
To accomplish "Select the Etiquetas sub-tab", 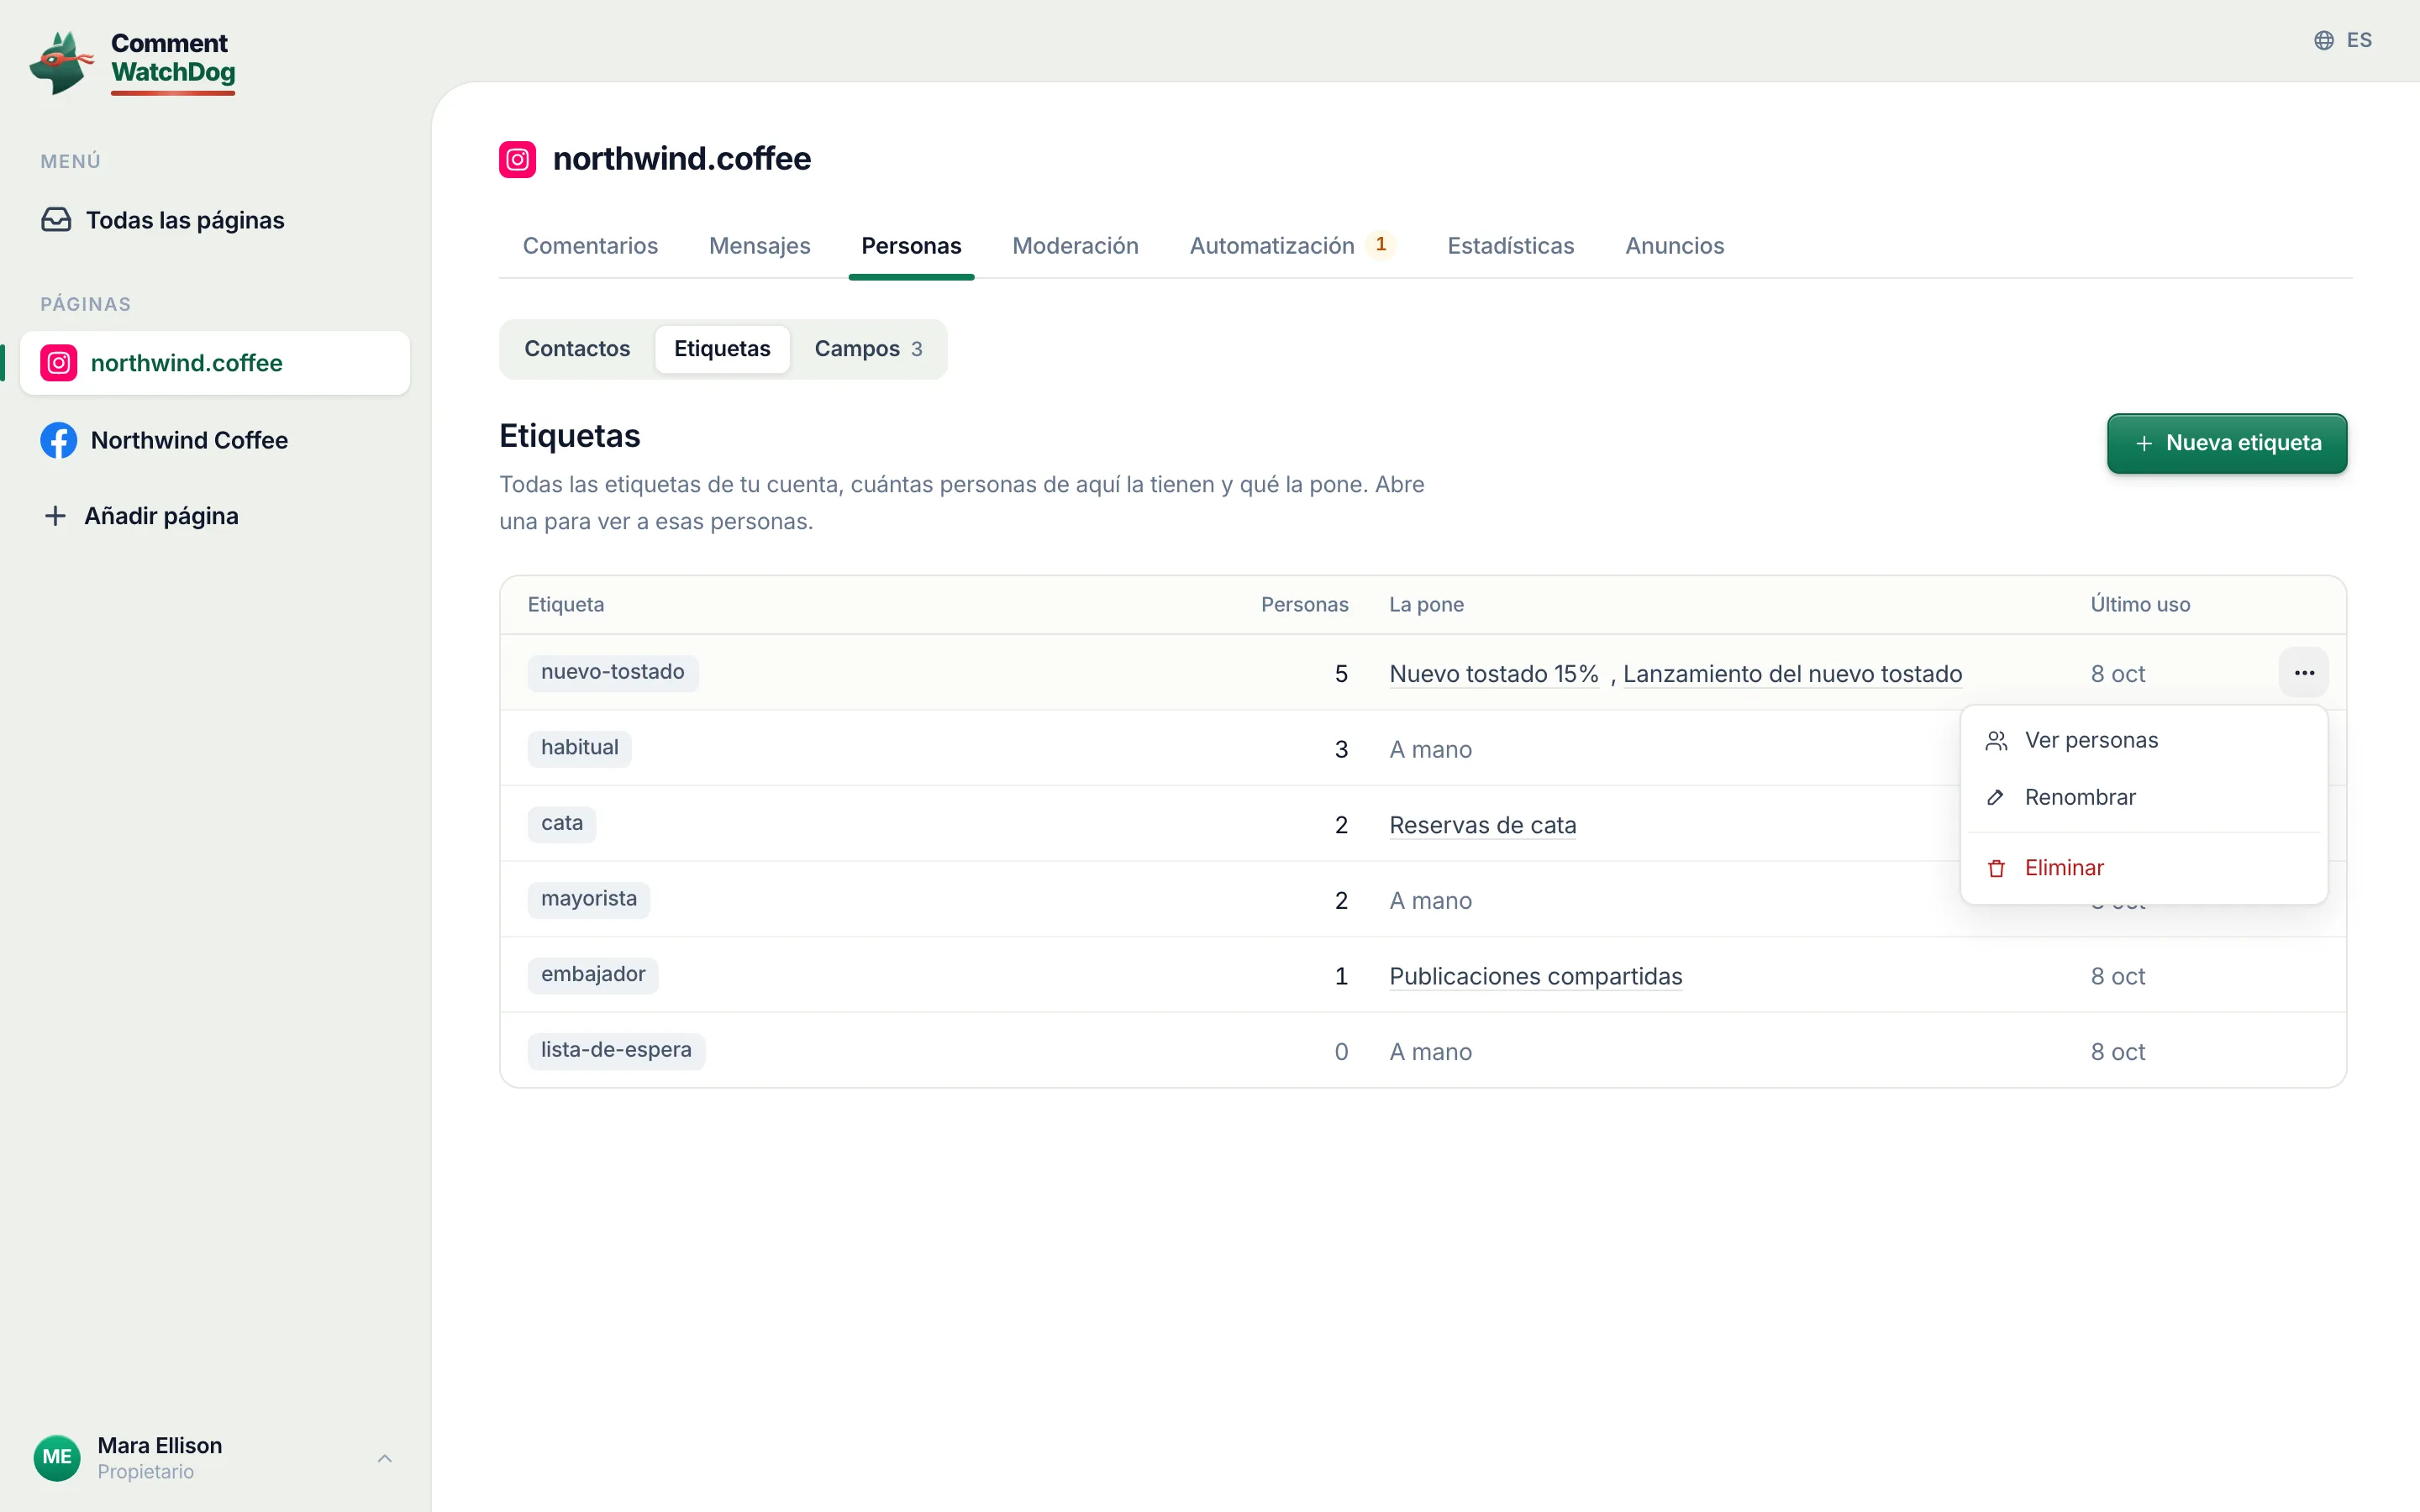I will pos(722,349).
